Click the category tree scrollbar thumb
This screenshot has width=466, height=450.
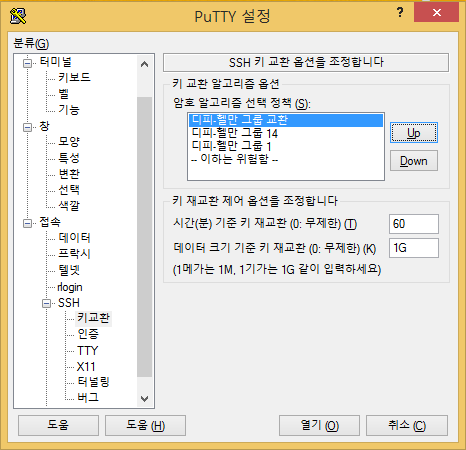tap(144, 237)
